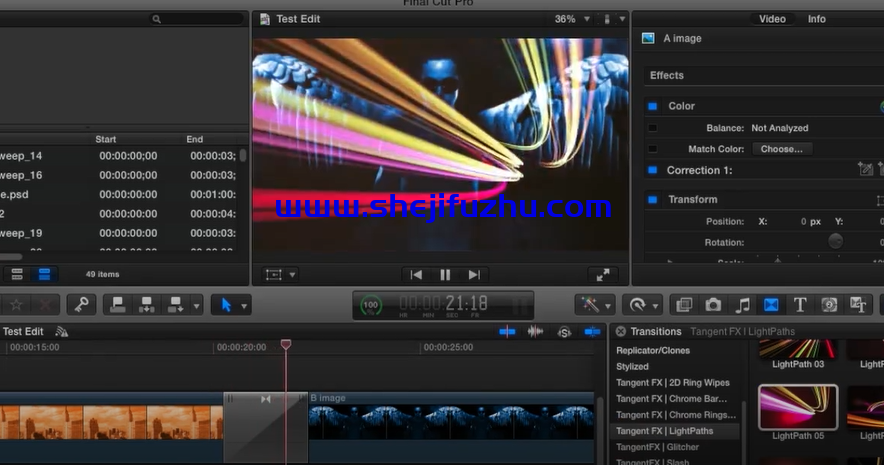Open the enhancements dropdown arrow
884x465 pixels.
tap(608, 306)
